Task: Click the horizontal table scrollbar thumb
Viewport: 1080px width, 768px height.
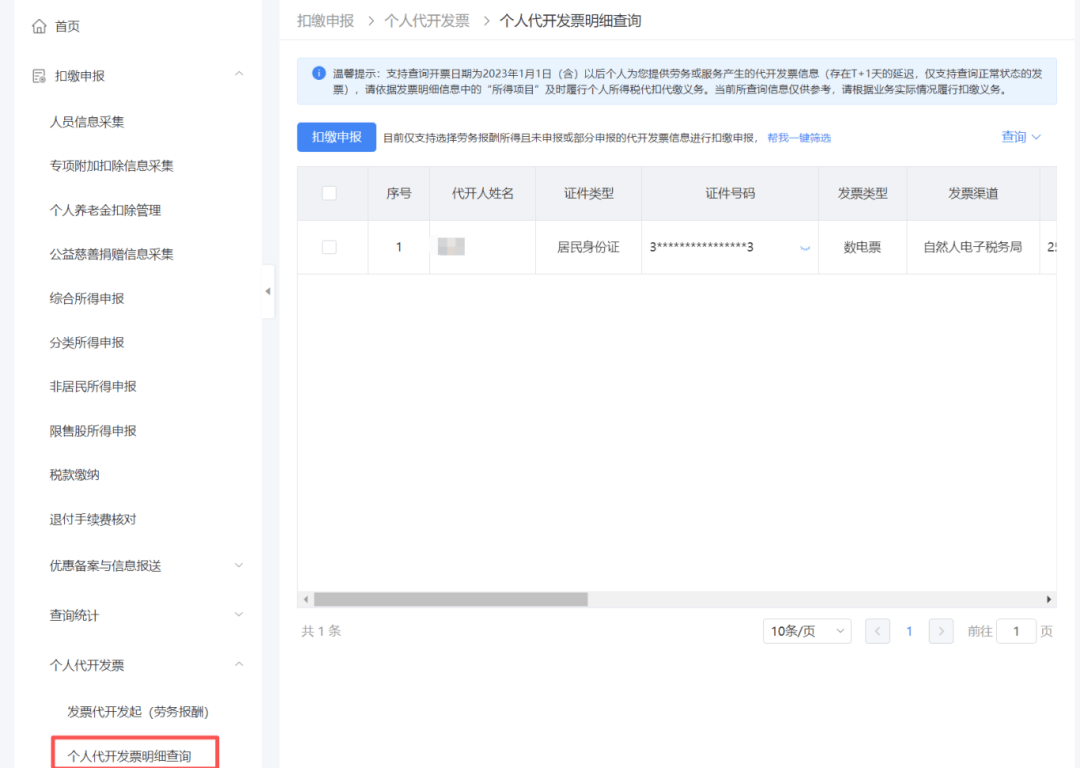Action: 450,599
